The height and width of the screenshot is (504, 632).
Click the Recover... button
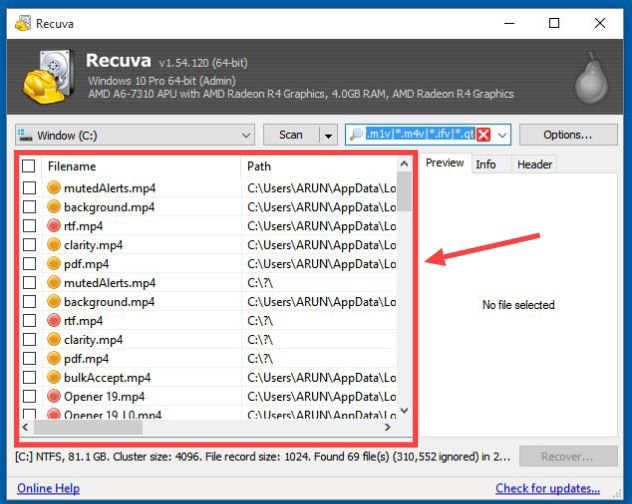568,456
